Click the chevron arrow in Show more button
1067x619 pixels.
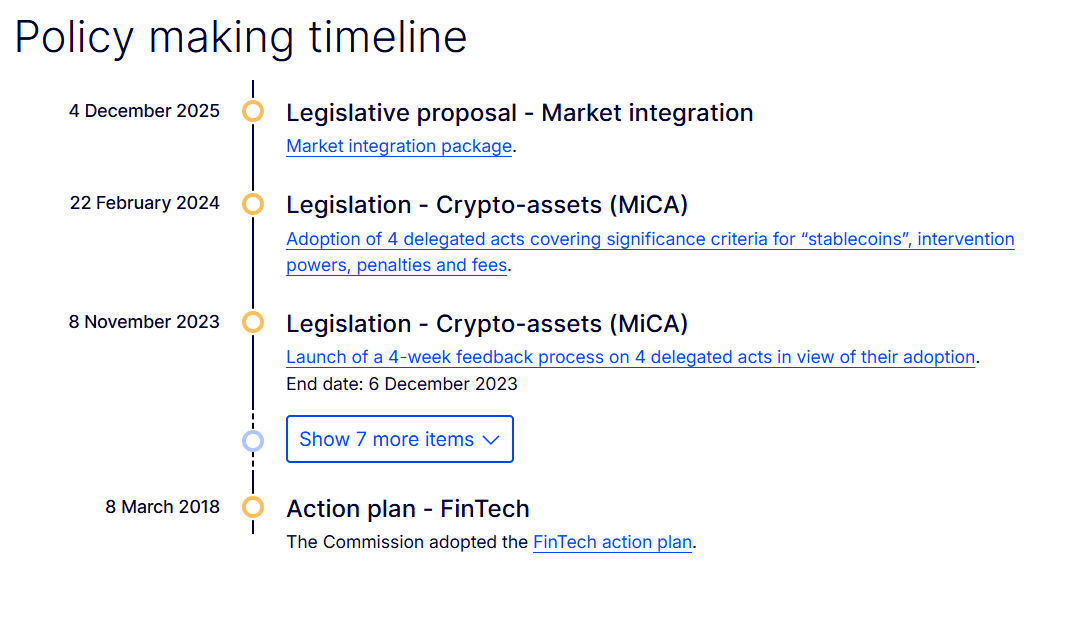(490, 440)
